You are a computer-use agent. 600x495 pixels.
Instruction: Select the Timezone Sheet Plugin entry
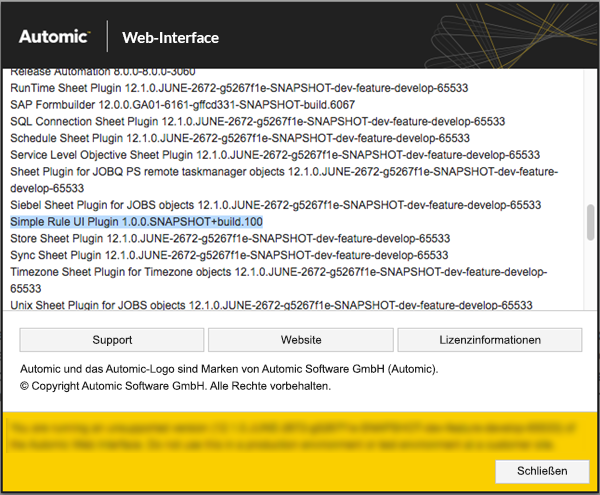[x=278, y=272]
